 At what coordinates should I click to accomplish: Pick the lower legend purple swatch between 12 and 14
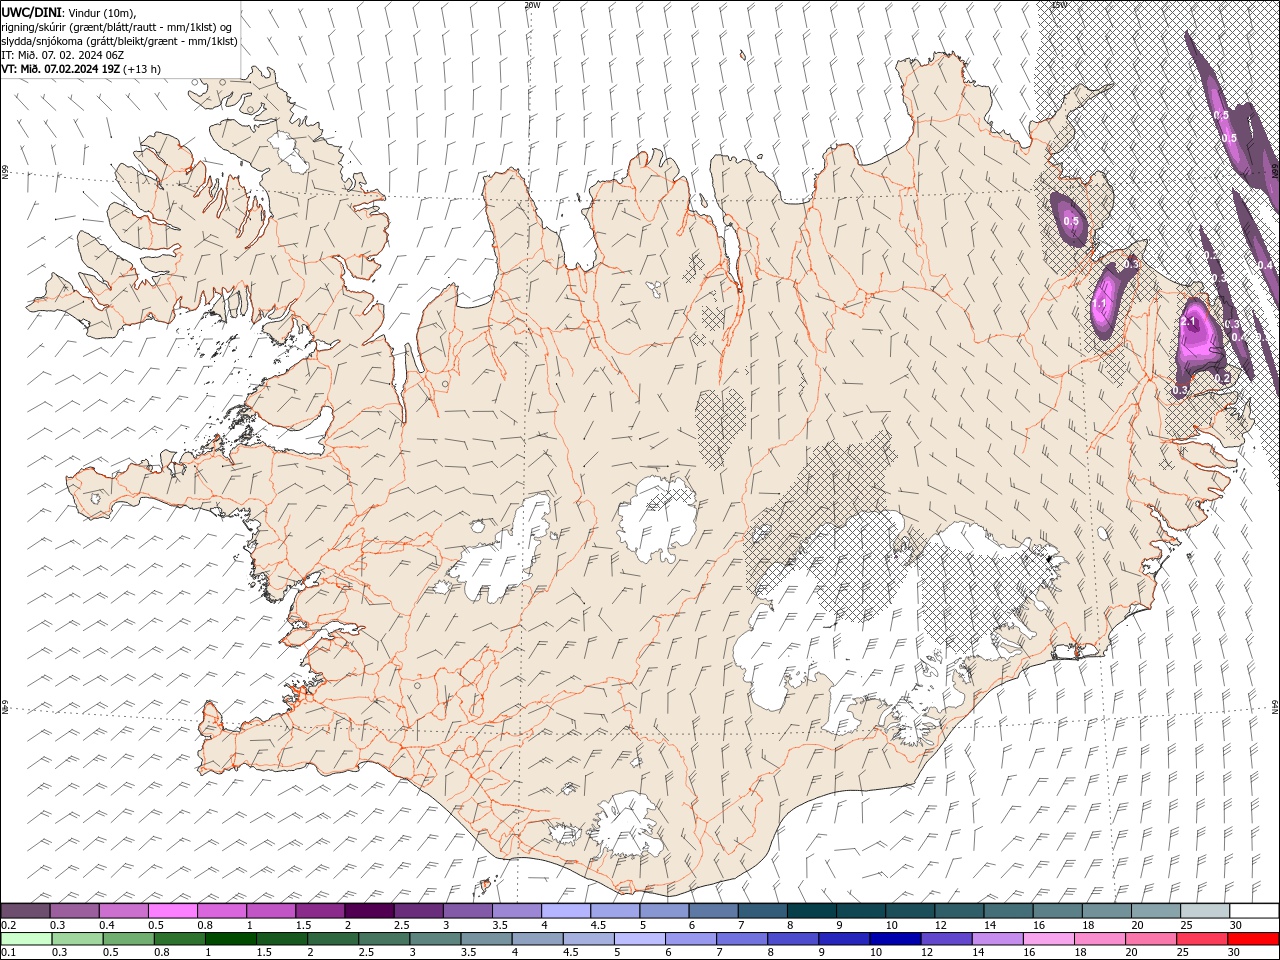947,939
